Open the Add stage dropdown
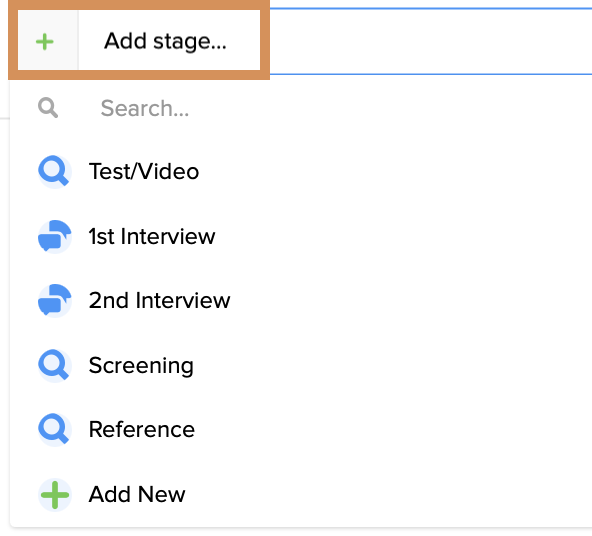This screenshot has height=536, width=592. click(x=139, y=40)
